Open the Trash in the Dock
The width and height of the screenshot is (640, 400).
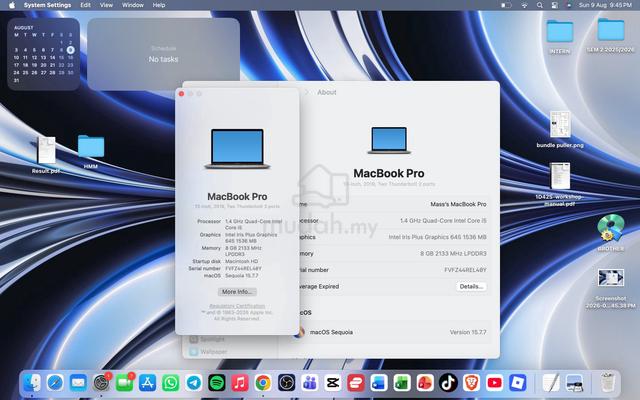click(608, 383)
